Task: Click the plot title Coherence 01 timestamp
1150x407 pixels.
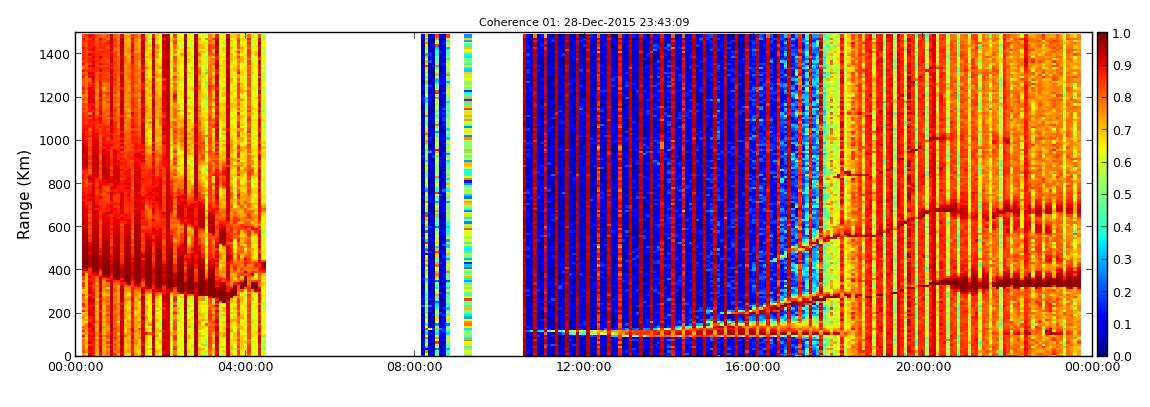Action: tap(584, 22)
